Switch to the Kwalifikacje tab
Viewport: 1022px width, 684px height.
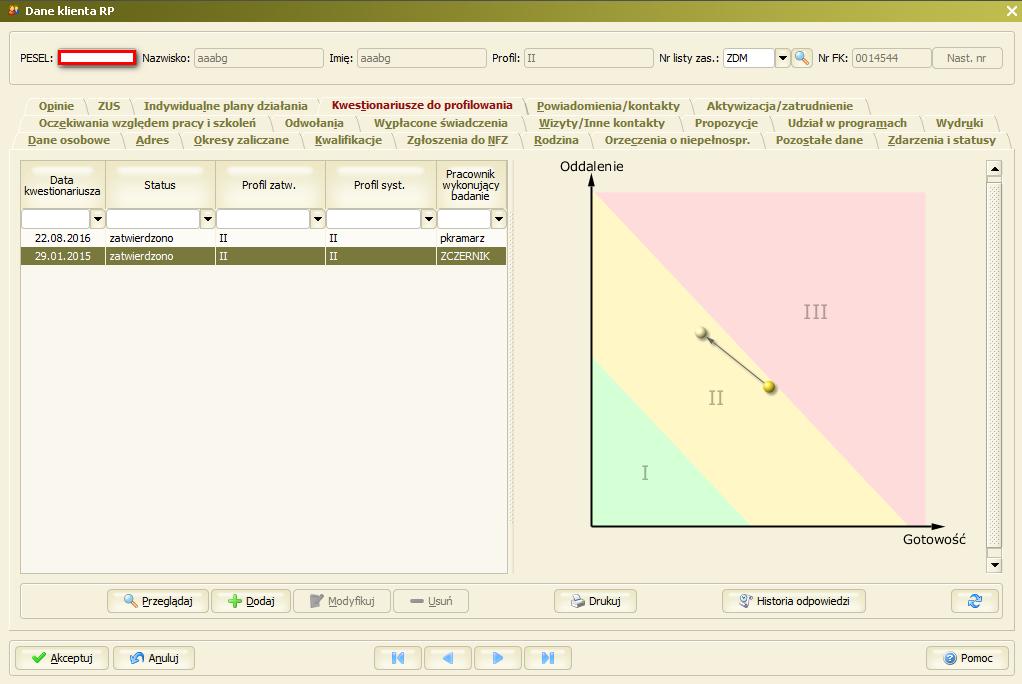[348, 140]
